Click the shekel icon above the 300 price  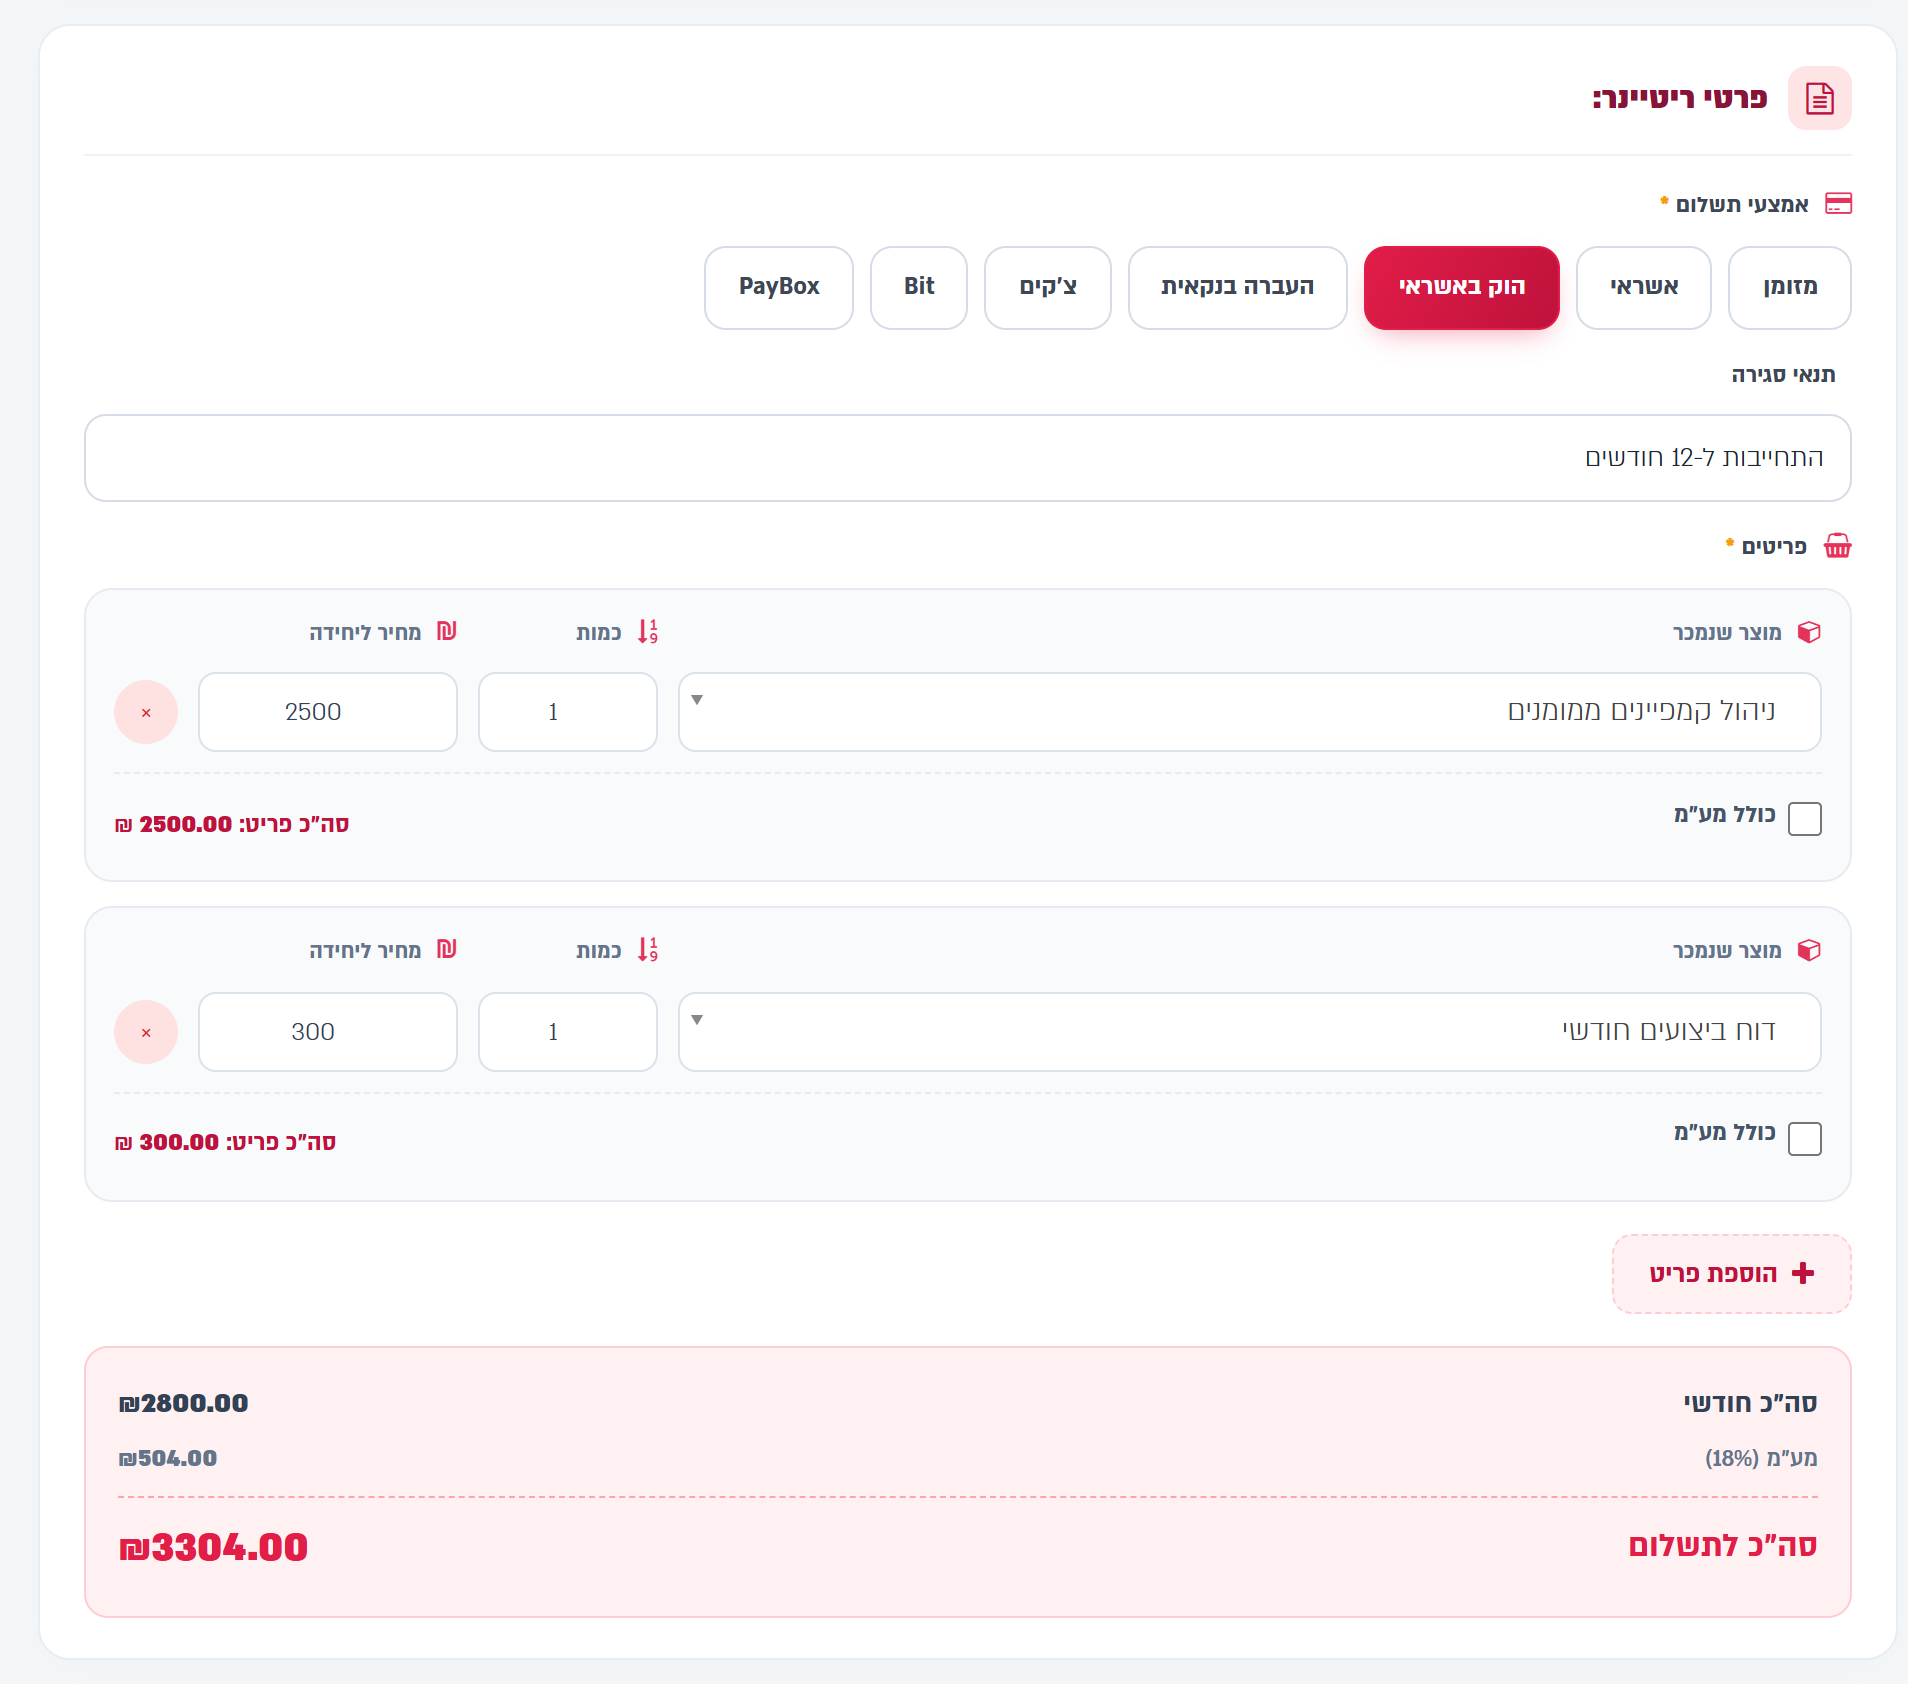pos(447,949)
